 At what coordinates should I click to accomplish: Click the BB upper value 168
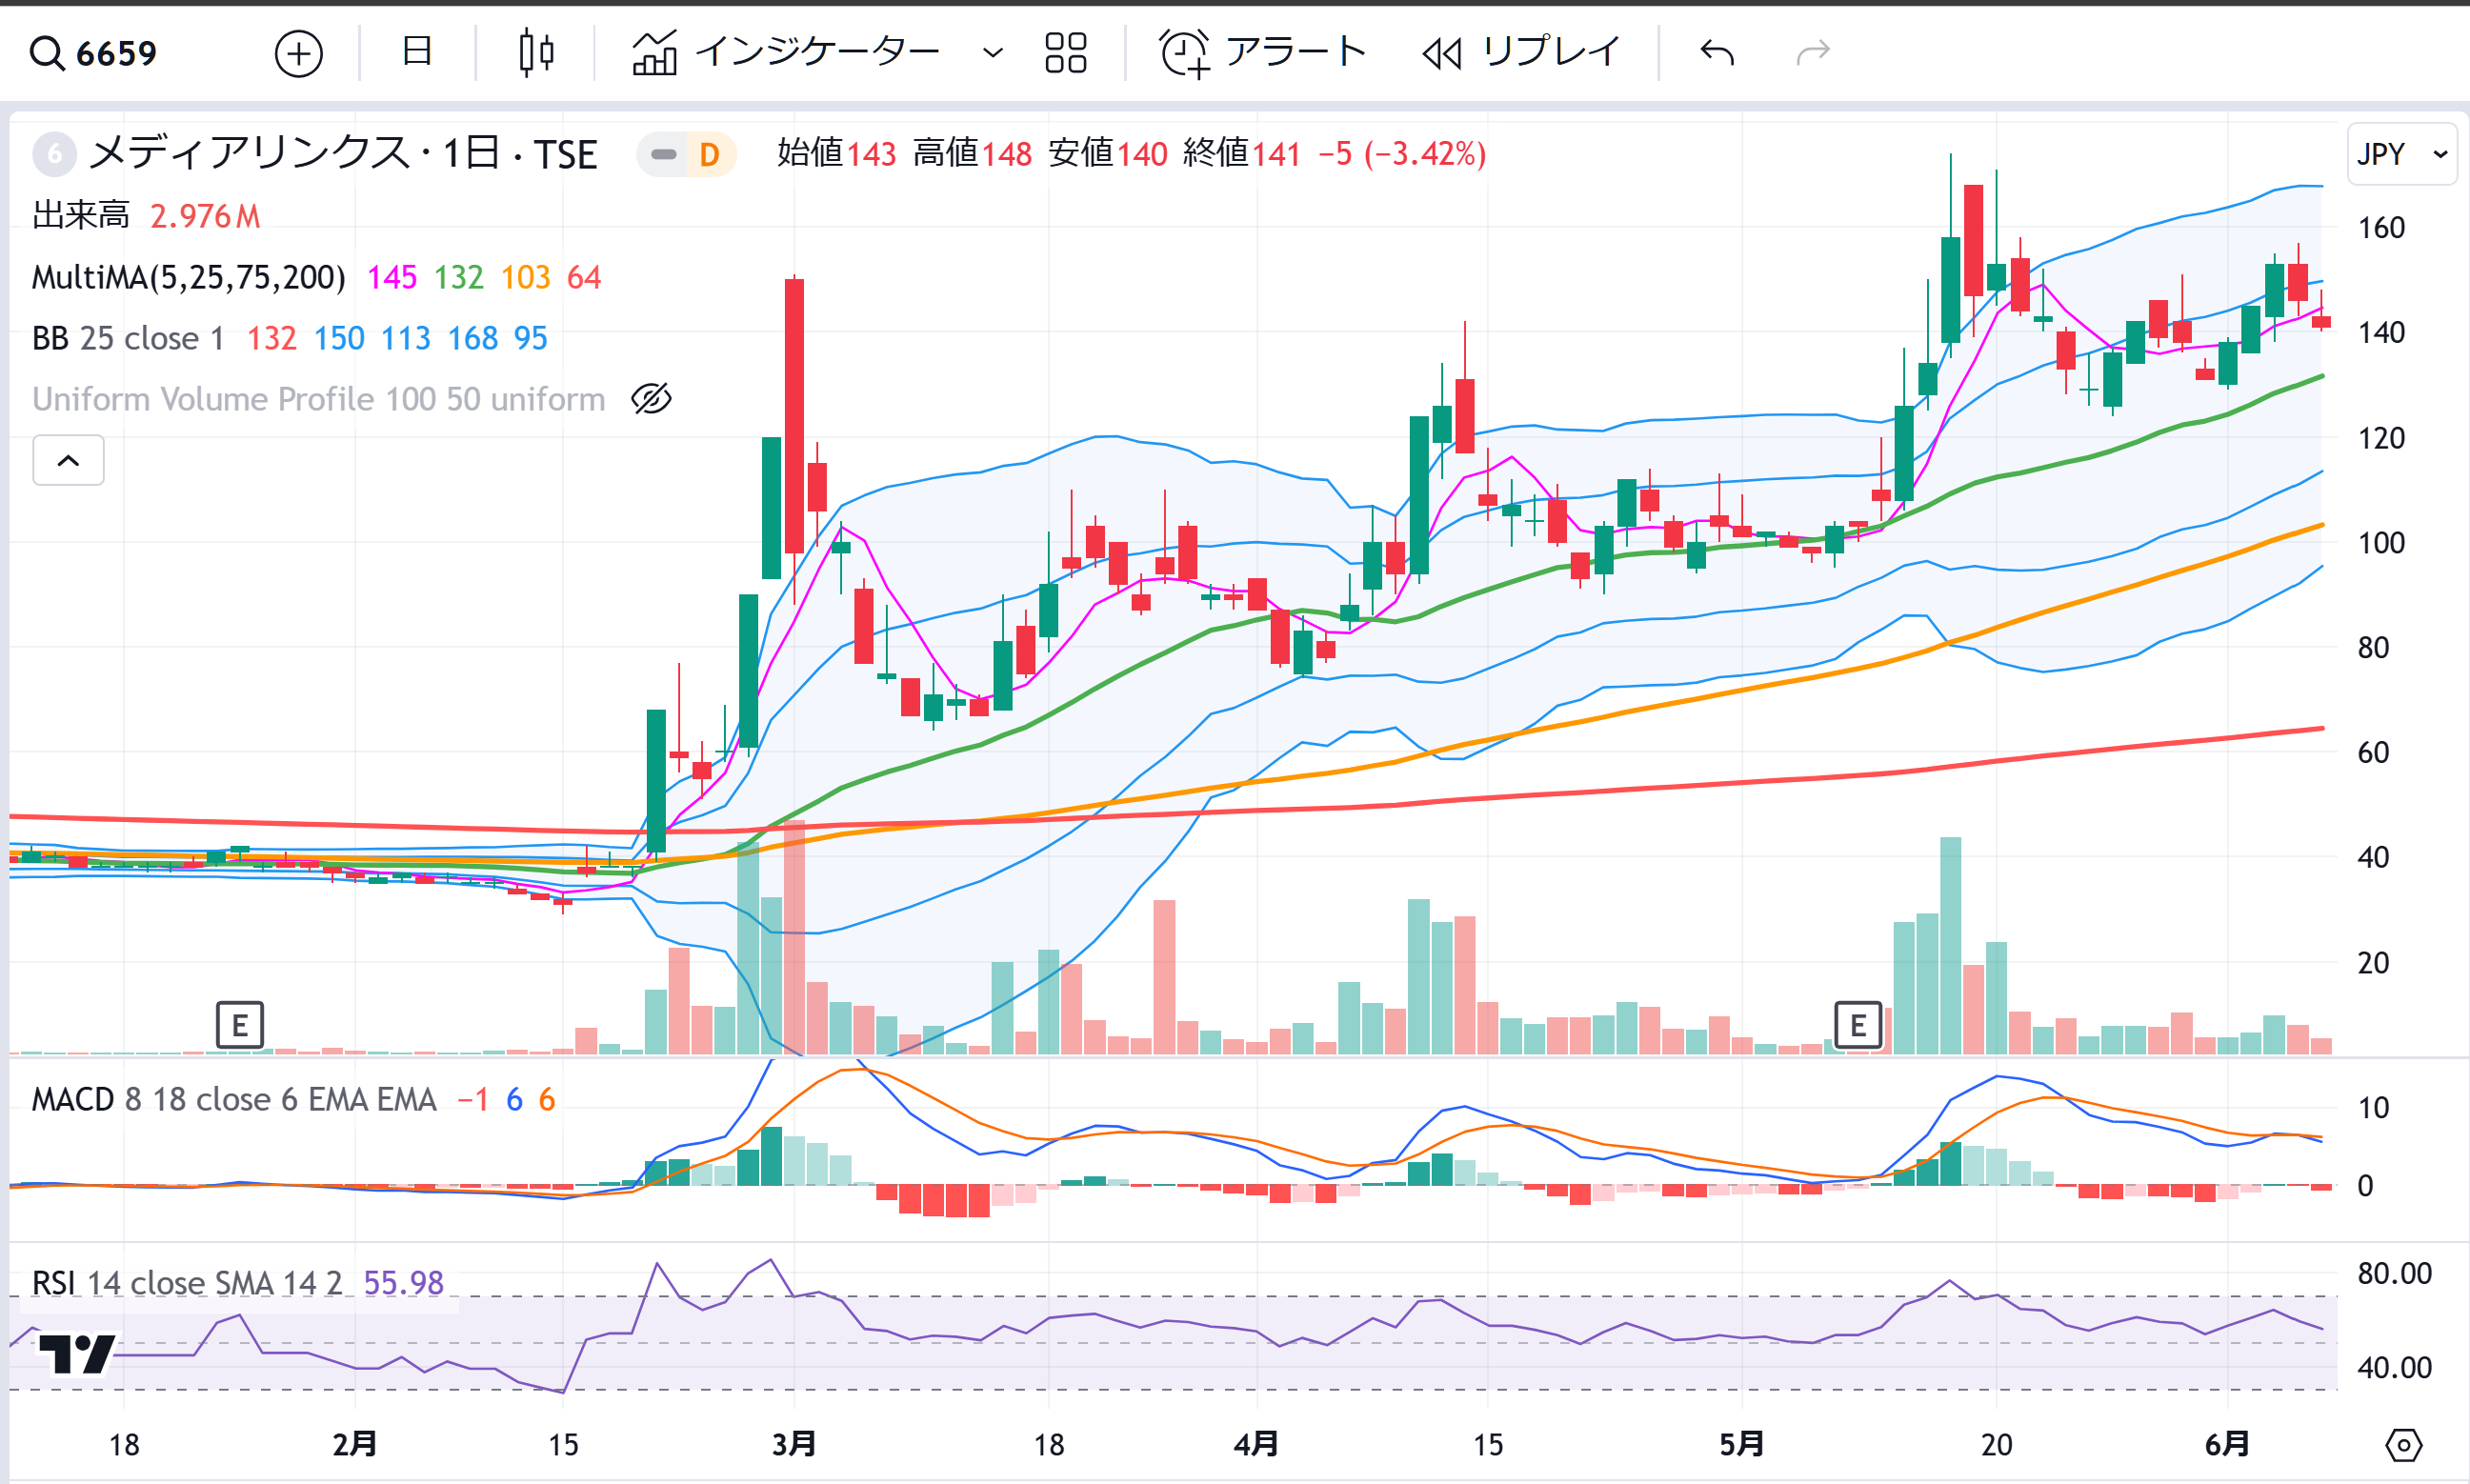pos(473,338)
